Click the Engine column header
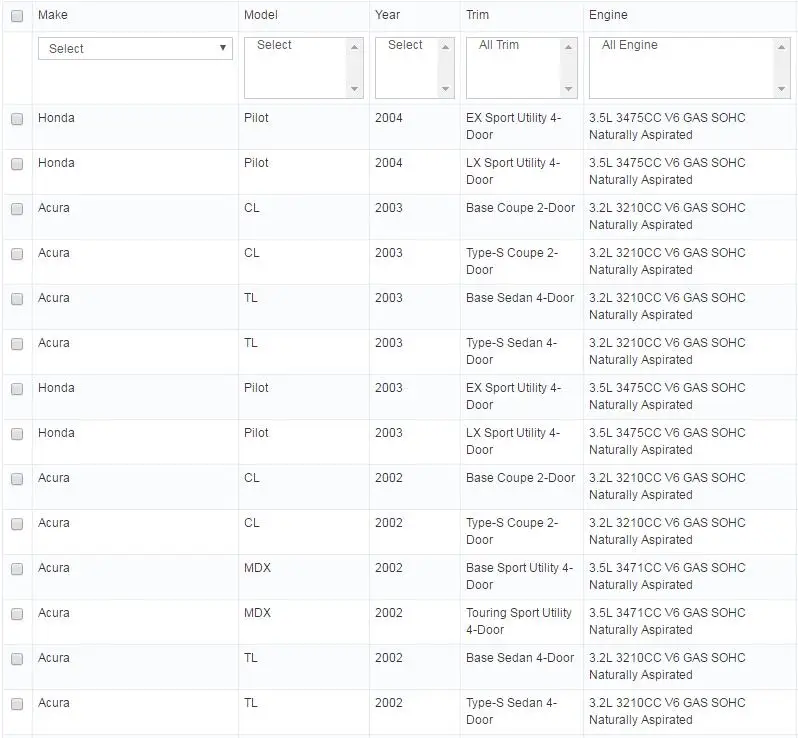The width and height of the screenshot is (798, 738). [x=608, y=15]
